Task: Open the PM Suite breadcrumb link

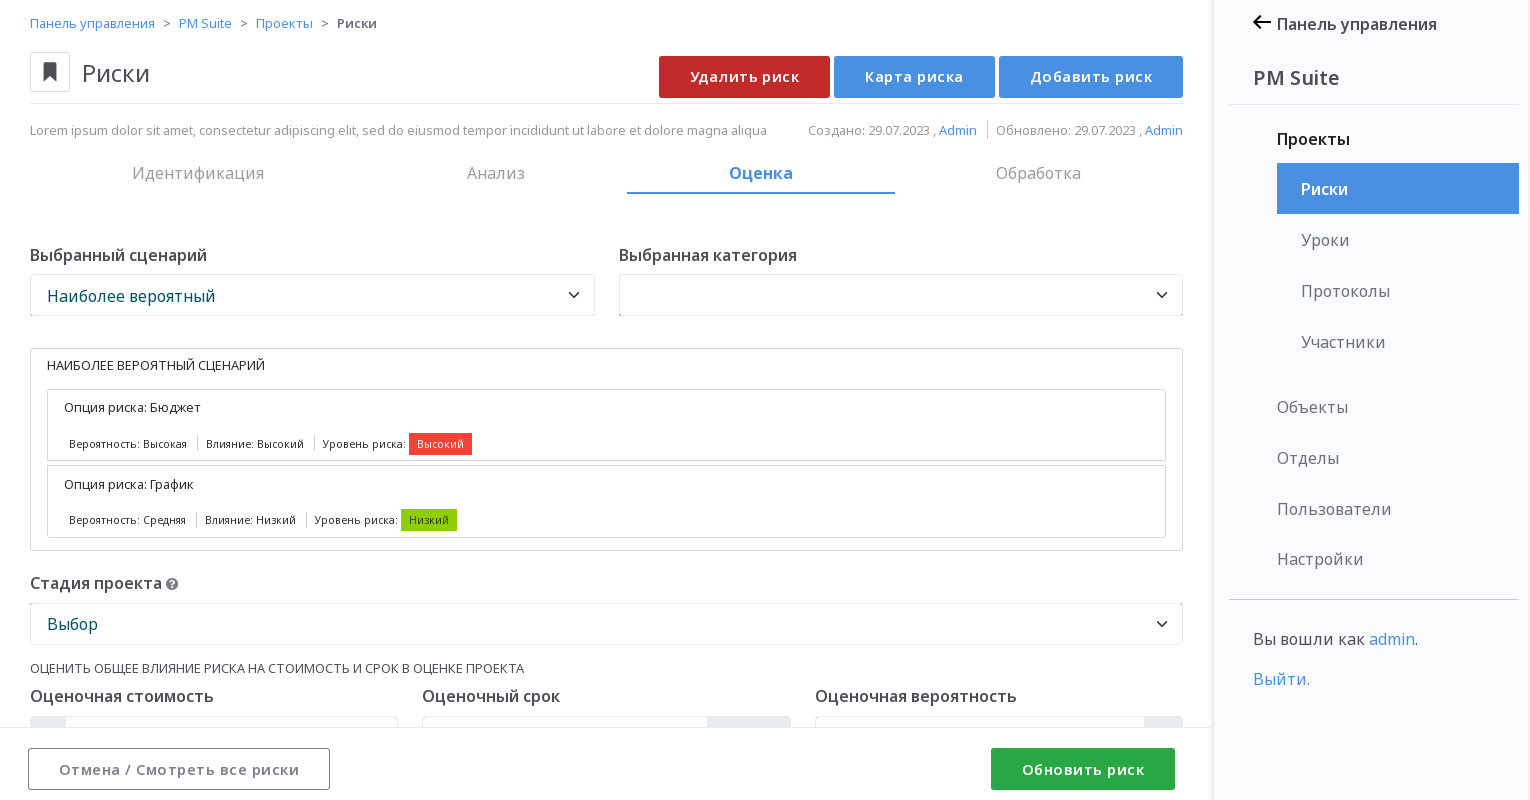Action: pyautogui.click(x=205, y=23)
